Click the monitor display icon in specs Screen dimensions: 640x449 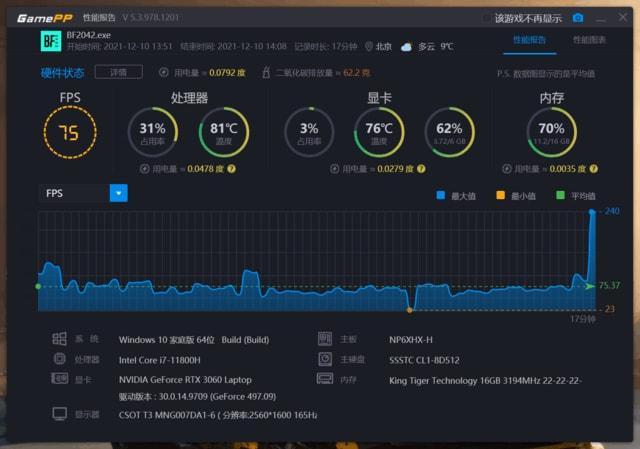pos(60,413)
